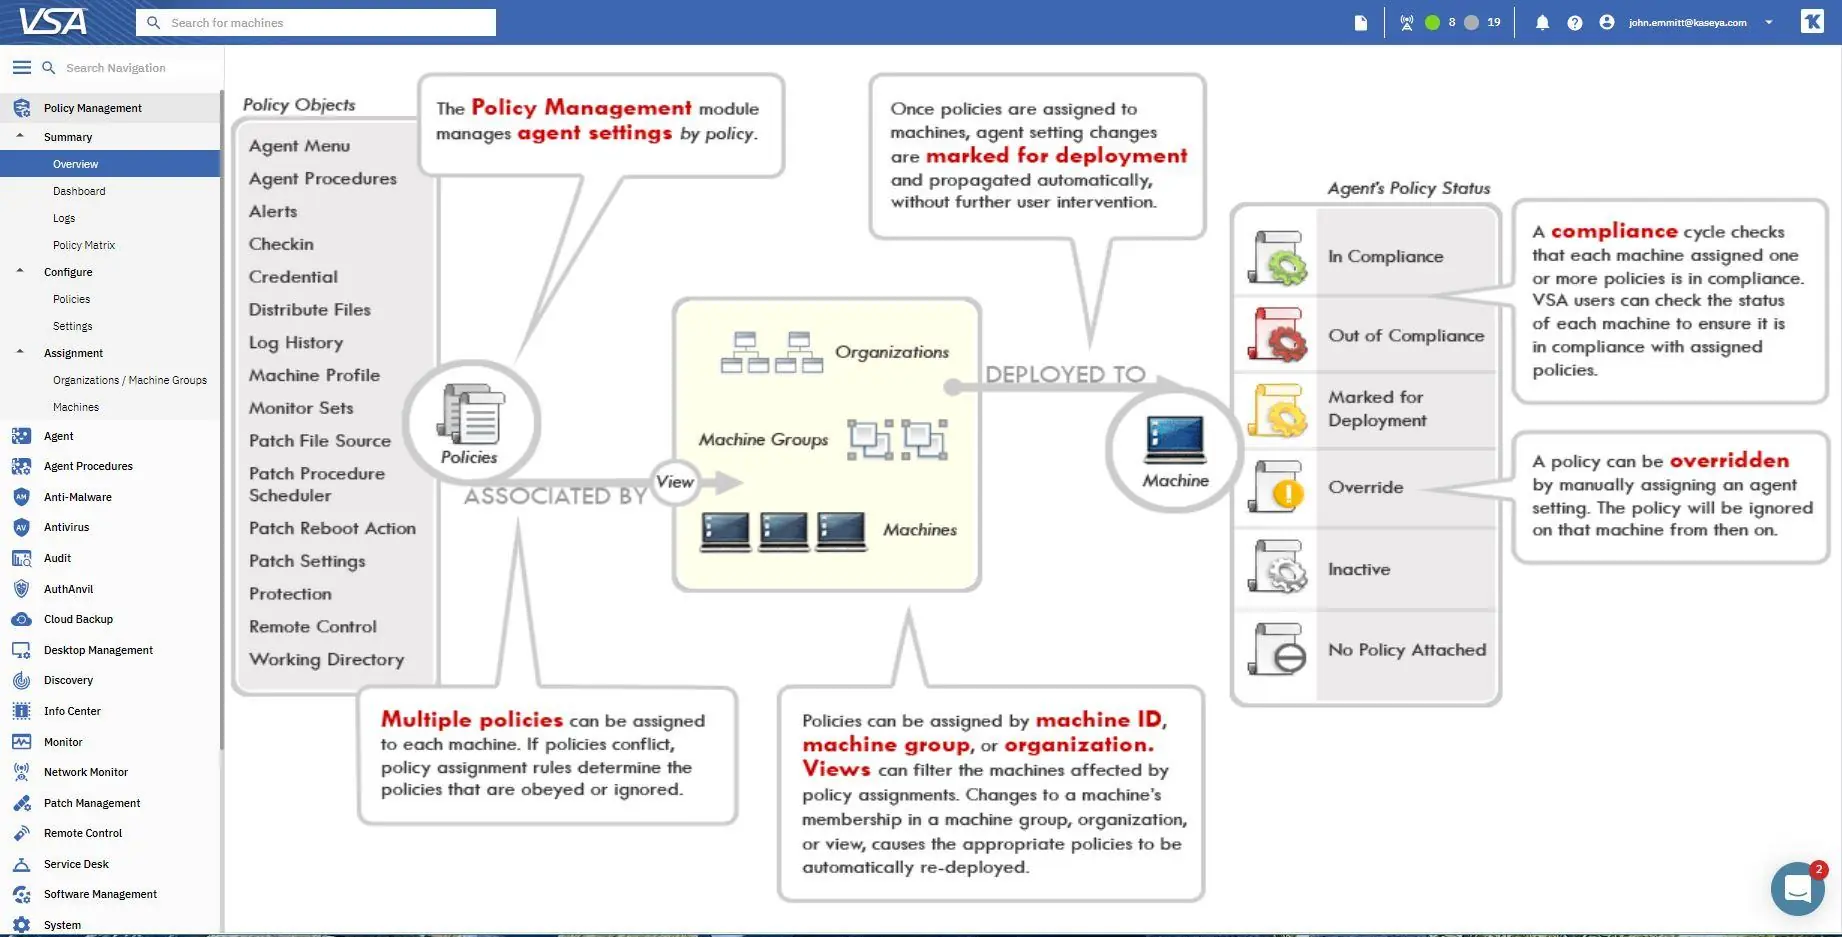Viewport: 1842px width, 937px height.
Task: Open the help question mark icon
Action: tap(1575, 22)
